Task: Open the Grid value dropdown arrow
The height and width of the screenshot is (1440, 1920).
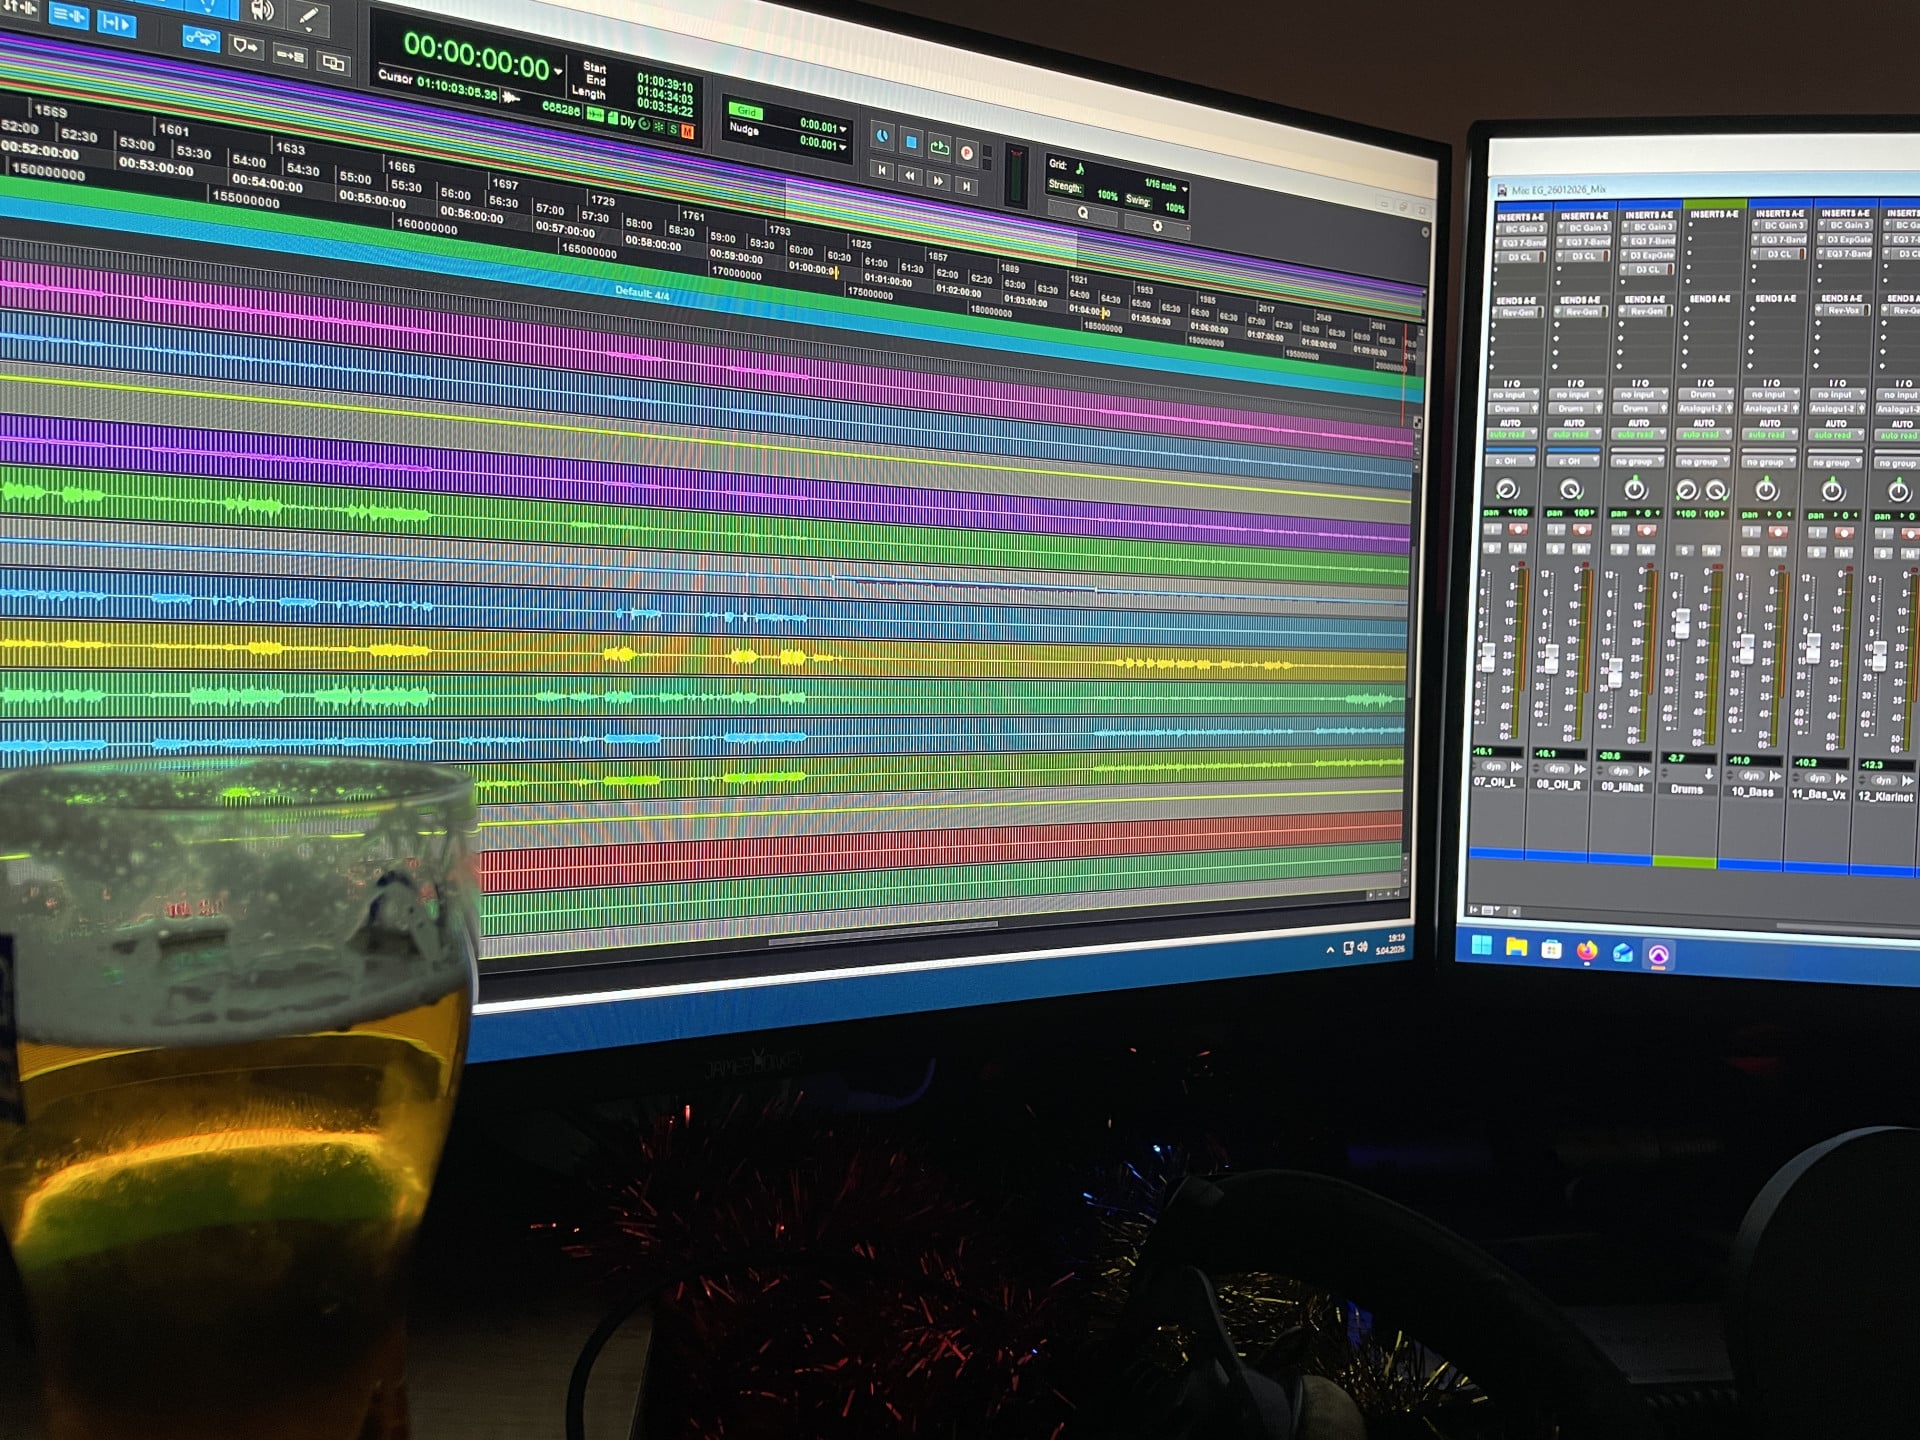Action: [x=843, y=129]
